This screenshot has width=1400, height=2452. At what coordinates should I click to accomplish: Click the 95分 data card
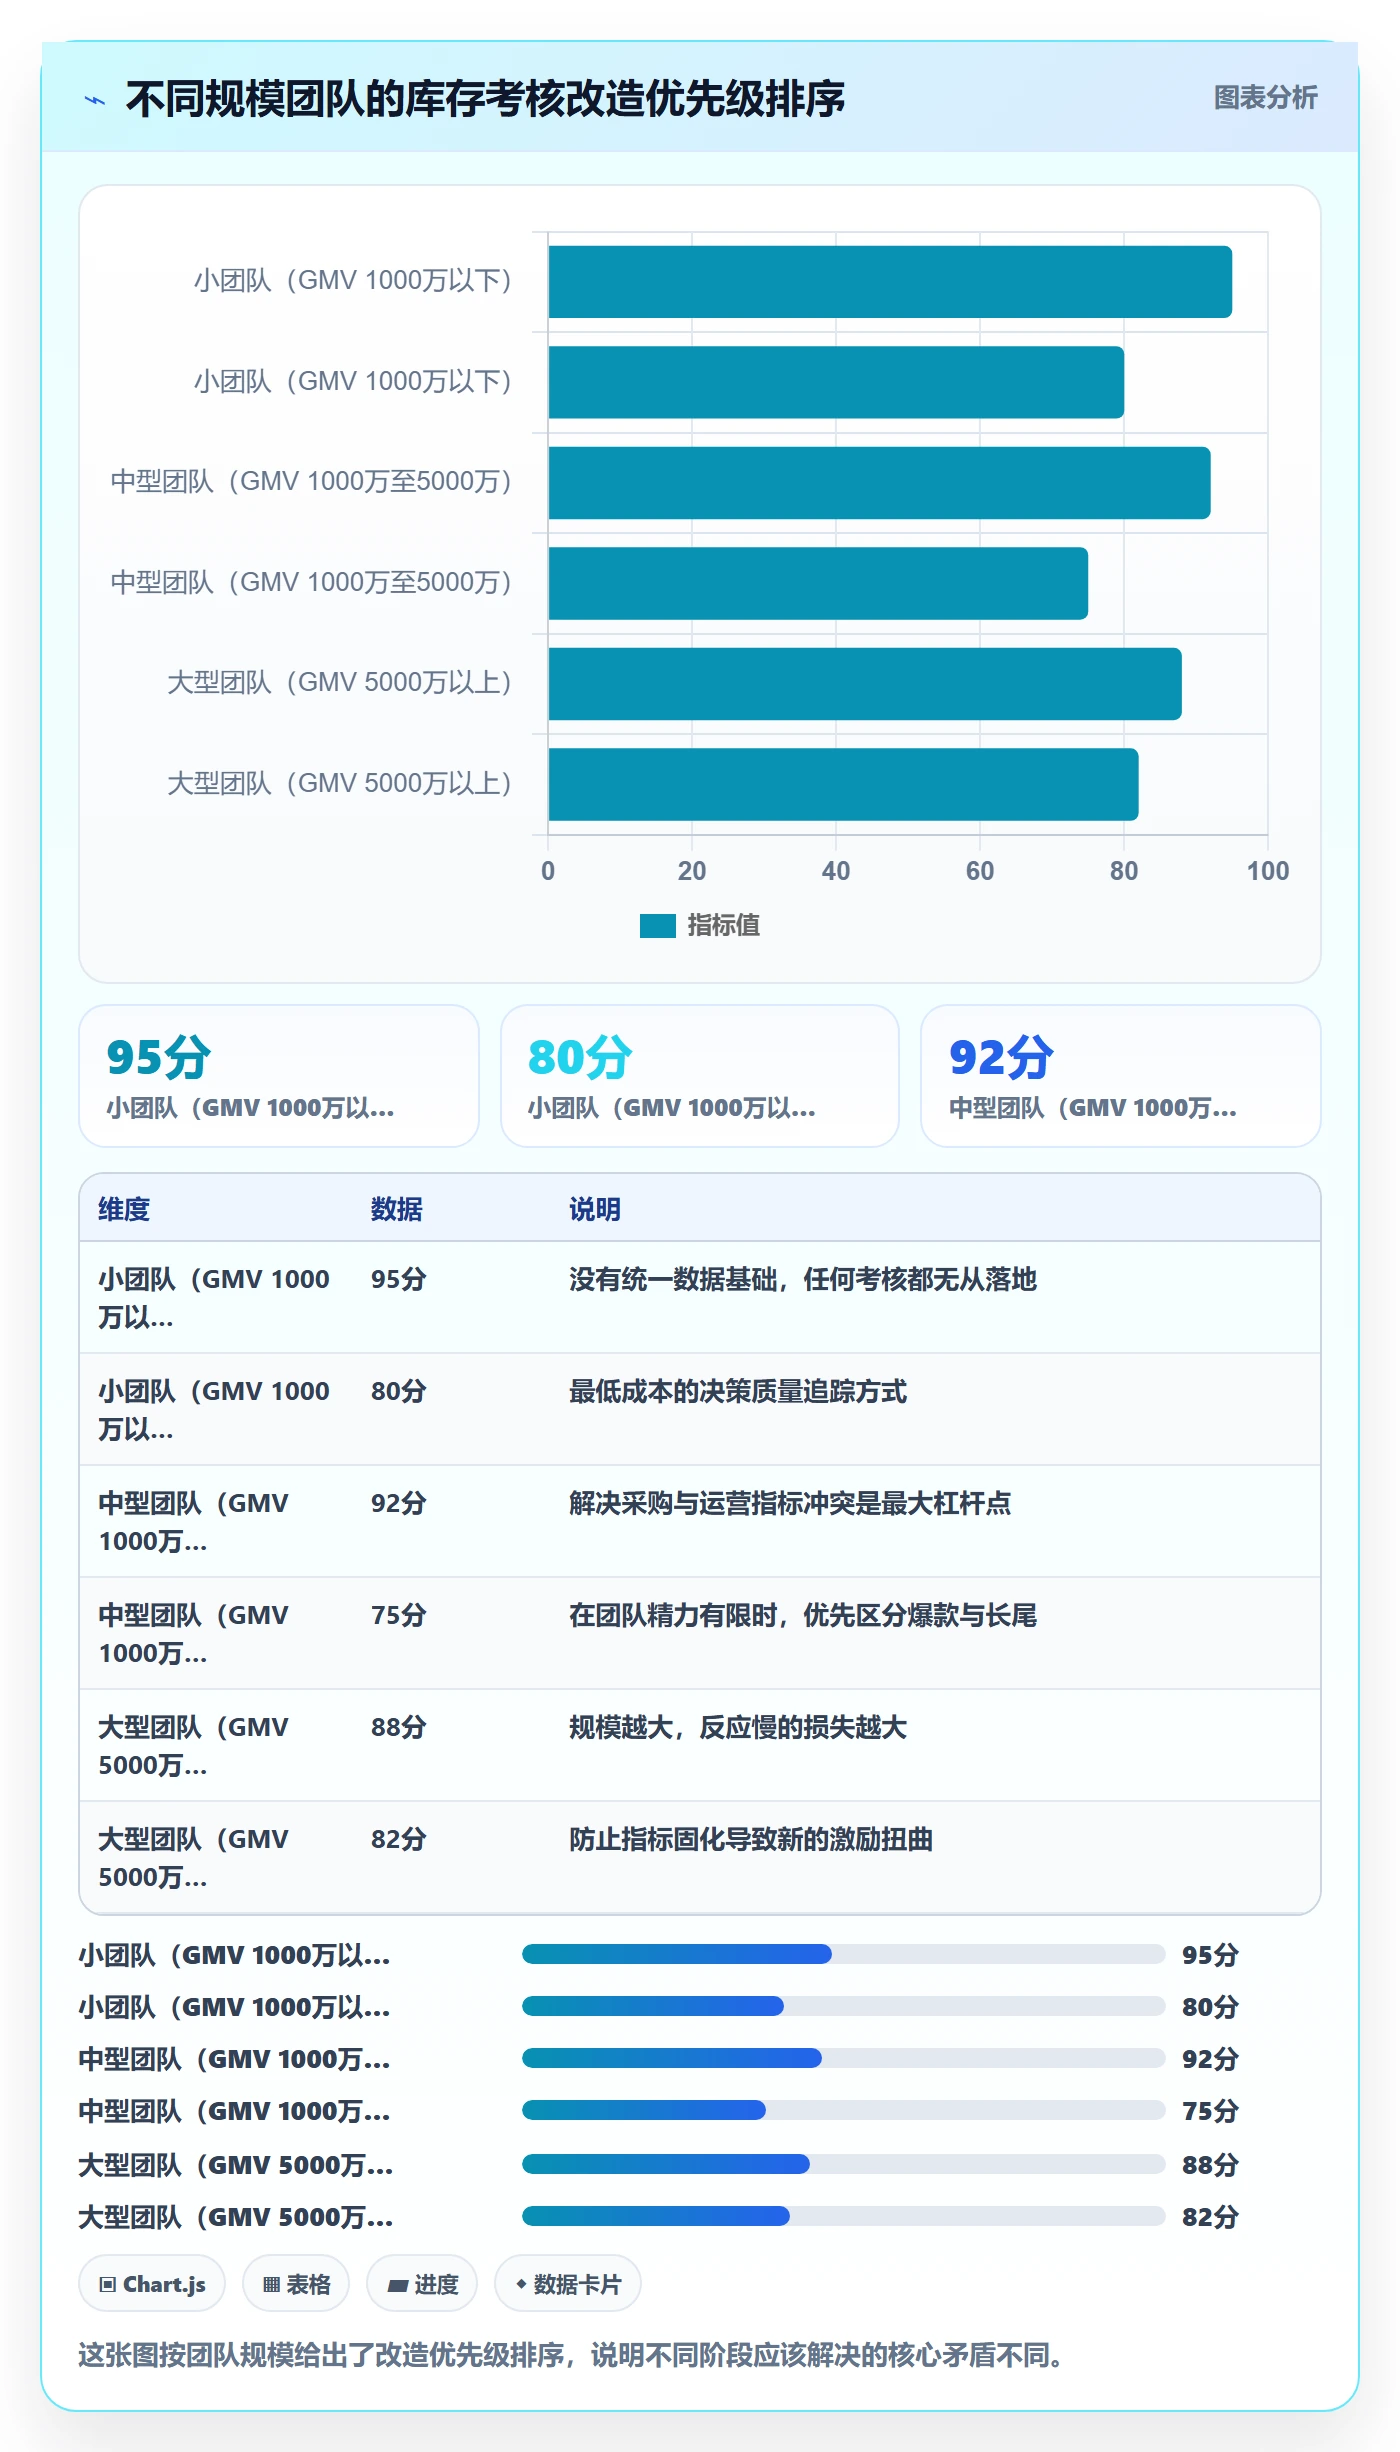point(279,1076)
